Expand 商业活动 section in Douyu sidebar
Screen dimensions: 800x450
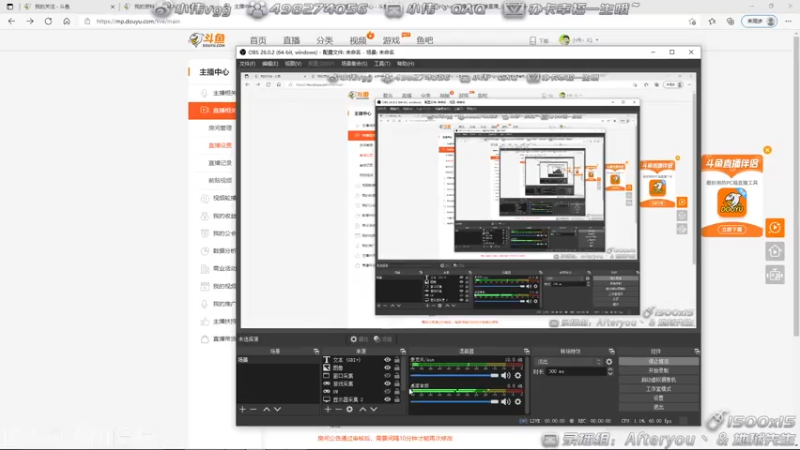(x=219, y=268)
